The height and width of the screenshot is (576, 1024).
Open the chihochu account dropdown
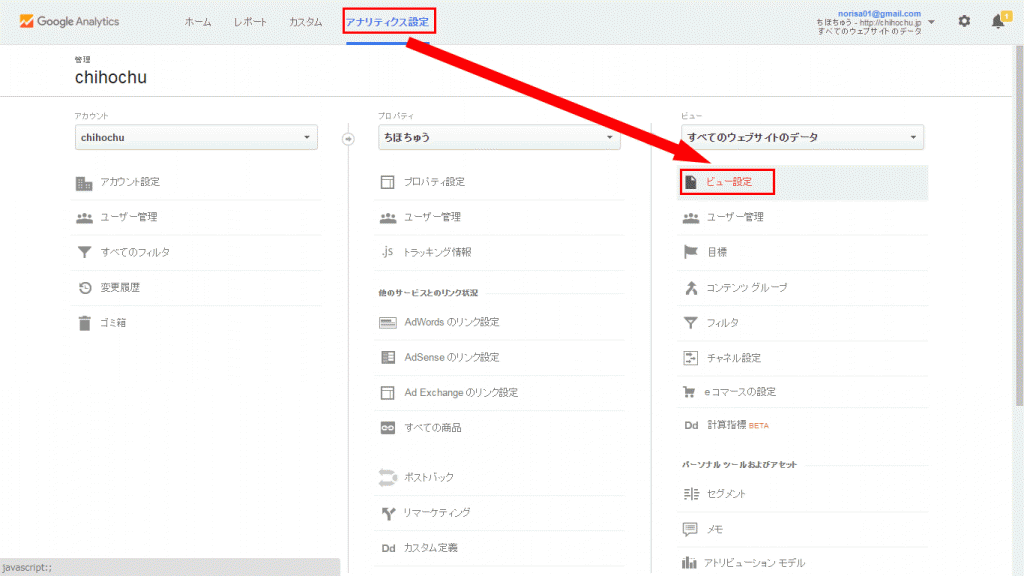click(x=195, y=137)
